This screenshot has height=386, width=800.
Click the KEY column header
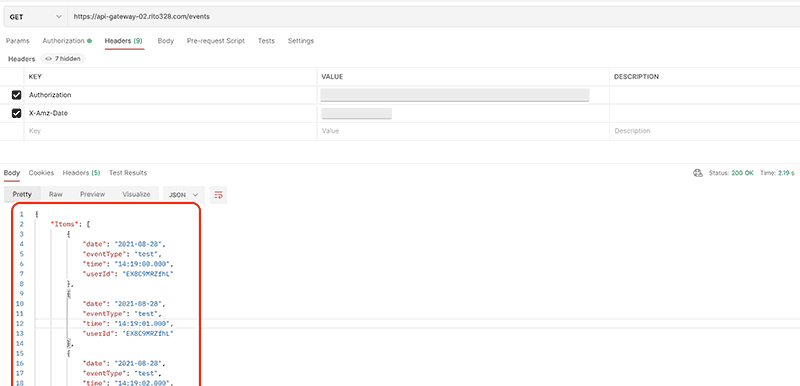(35, 76)
